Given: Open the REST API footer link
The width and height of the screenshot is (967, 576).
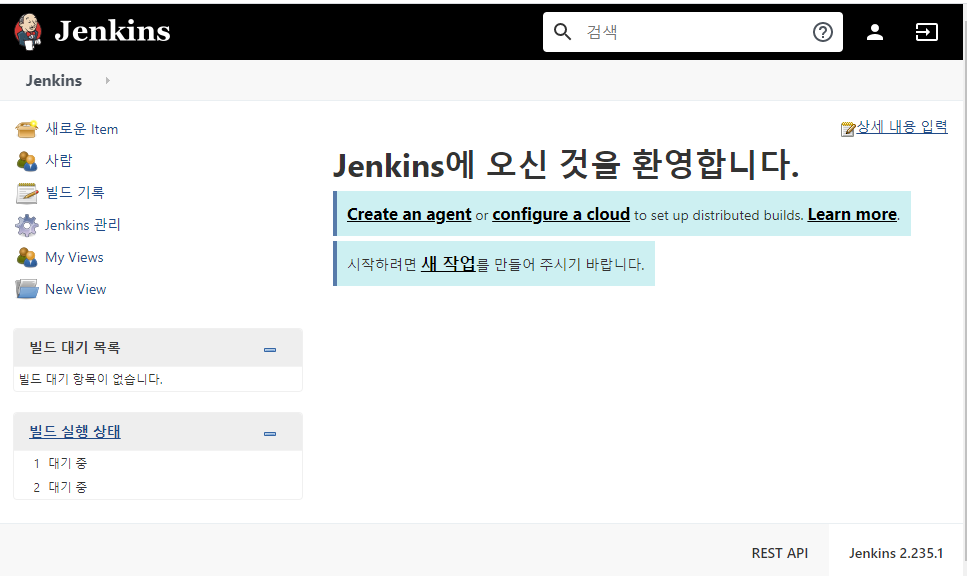Looking at the screenshot, I should click(x=780, y=553).
